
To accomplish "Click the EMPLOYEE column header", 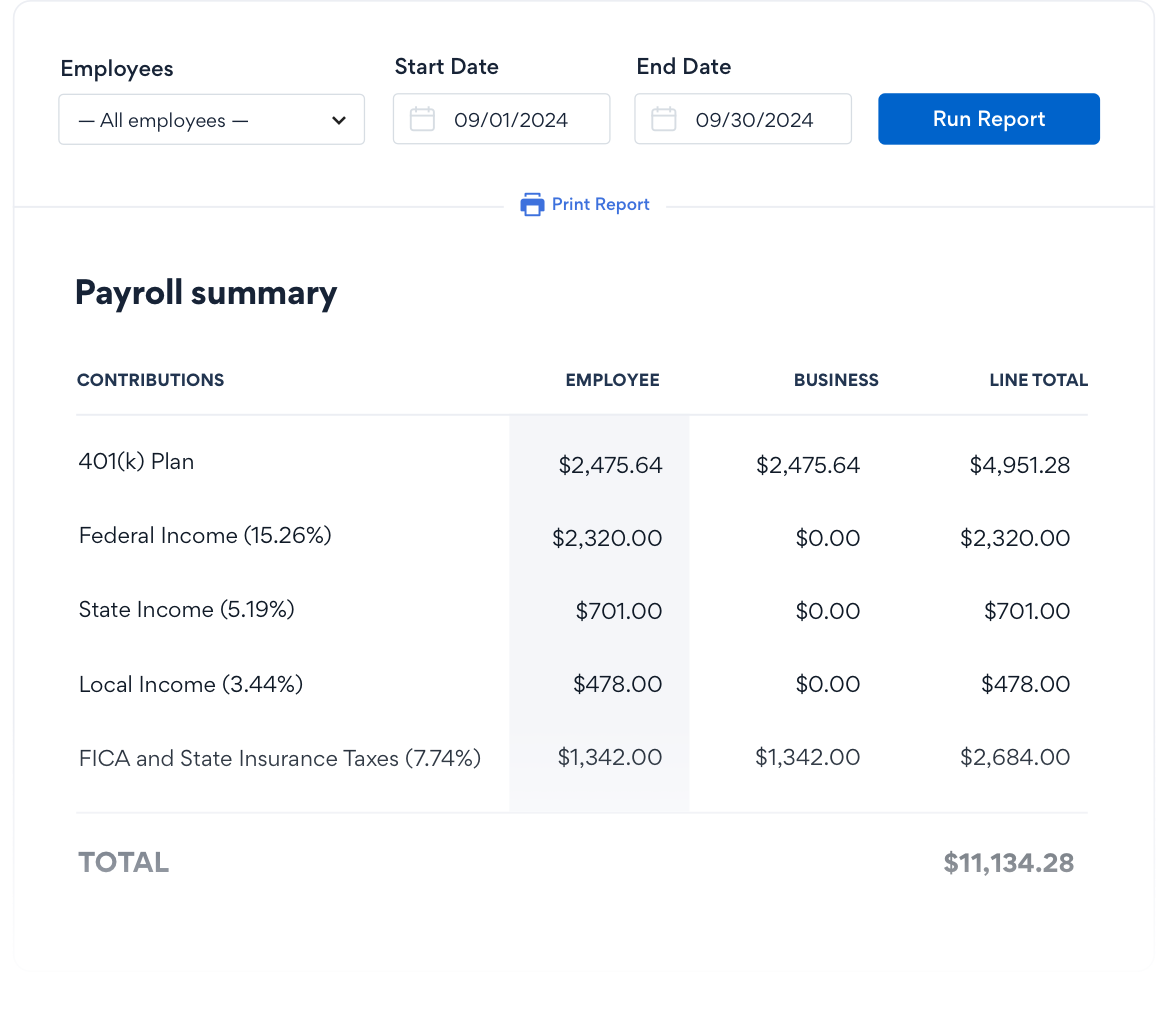I will pos(612,380).
